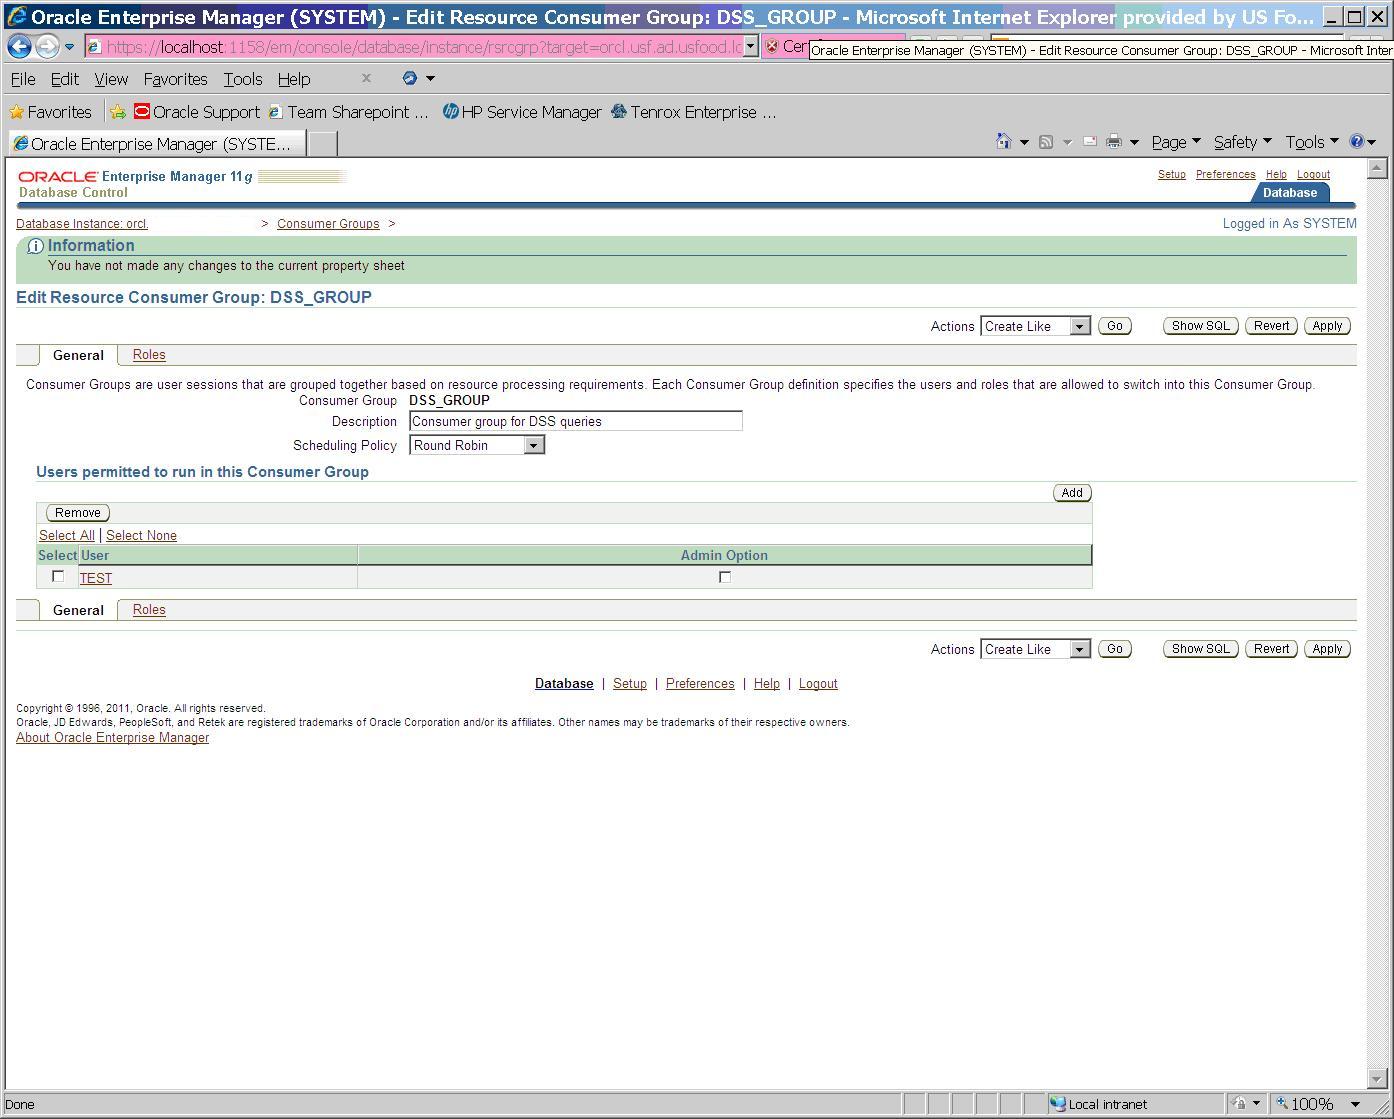Viewport: 1394px width, 1119px height.
Task: Click the certificate error shield icon
Action: 772,46
